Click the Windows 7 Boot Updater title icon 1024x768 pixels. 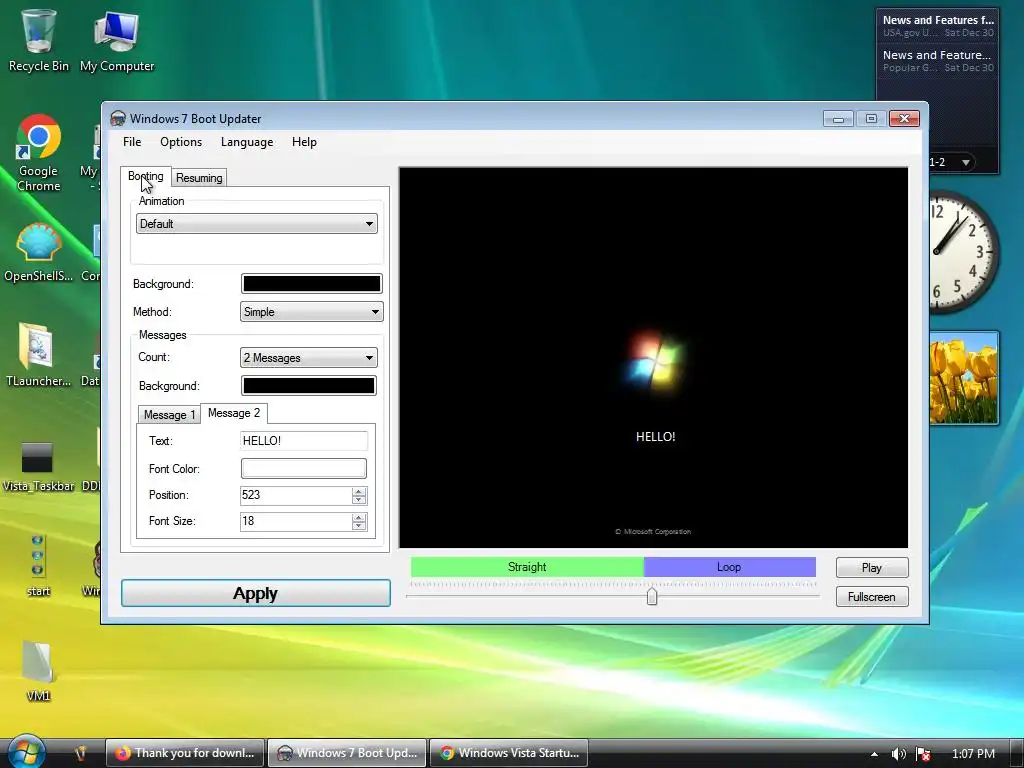tap(118, 118)
